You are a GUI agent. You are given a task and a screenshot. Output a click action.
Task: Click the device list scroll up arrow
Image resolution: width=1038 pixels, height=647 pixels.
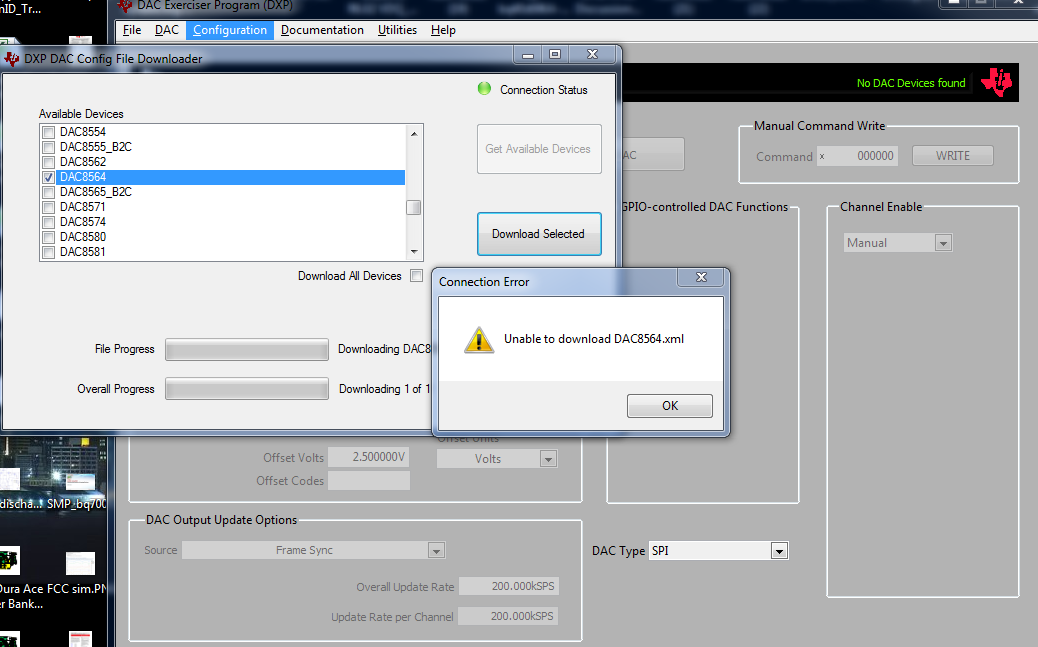click(x=414, y=134)
